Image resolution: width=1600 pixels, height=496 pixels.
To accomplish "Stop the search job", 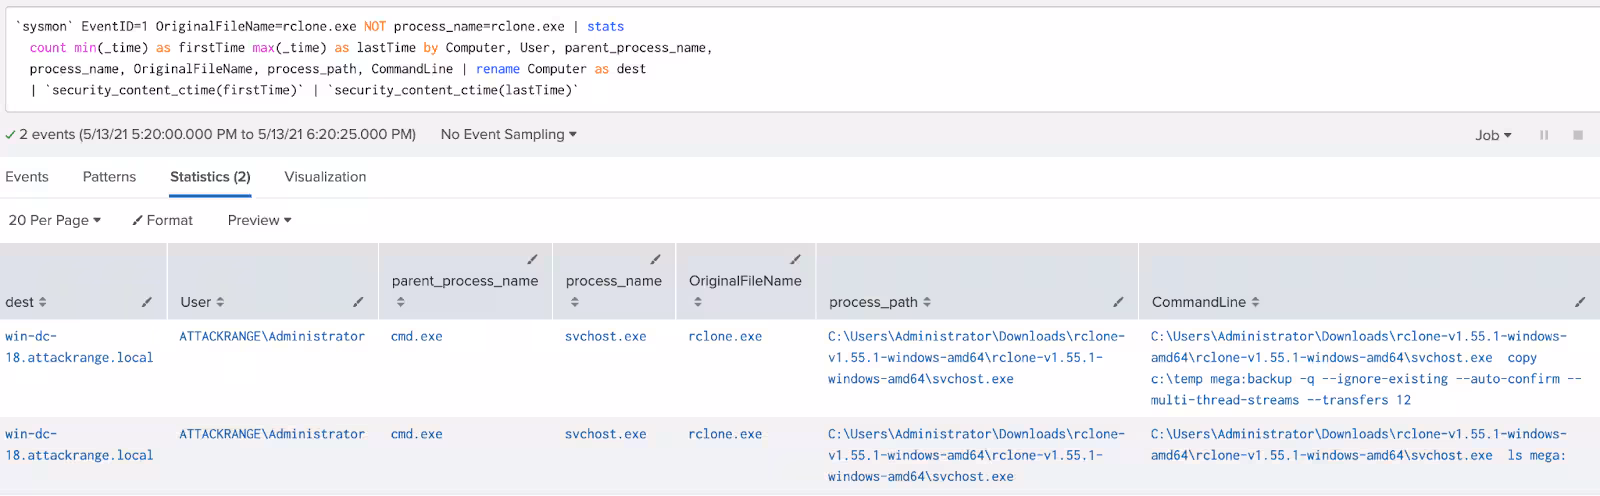I will 1578,135.
